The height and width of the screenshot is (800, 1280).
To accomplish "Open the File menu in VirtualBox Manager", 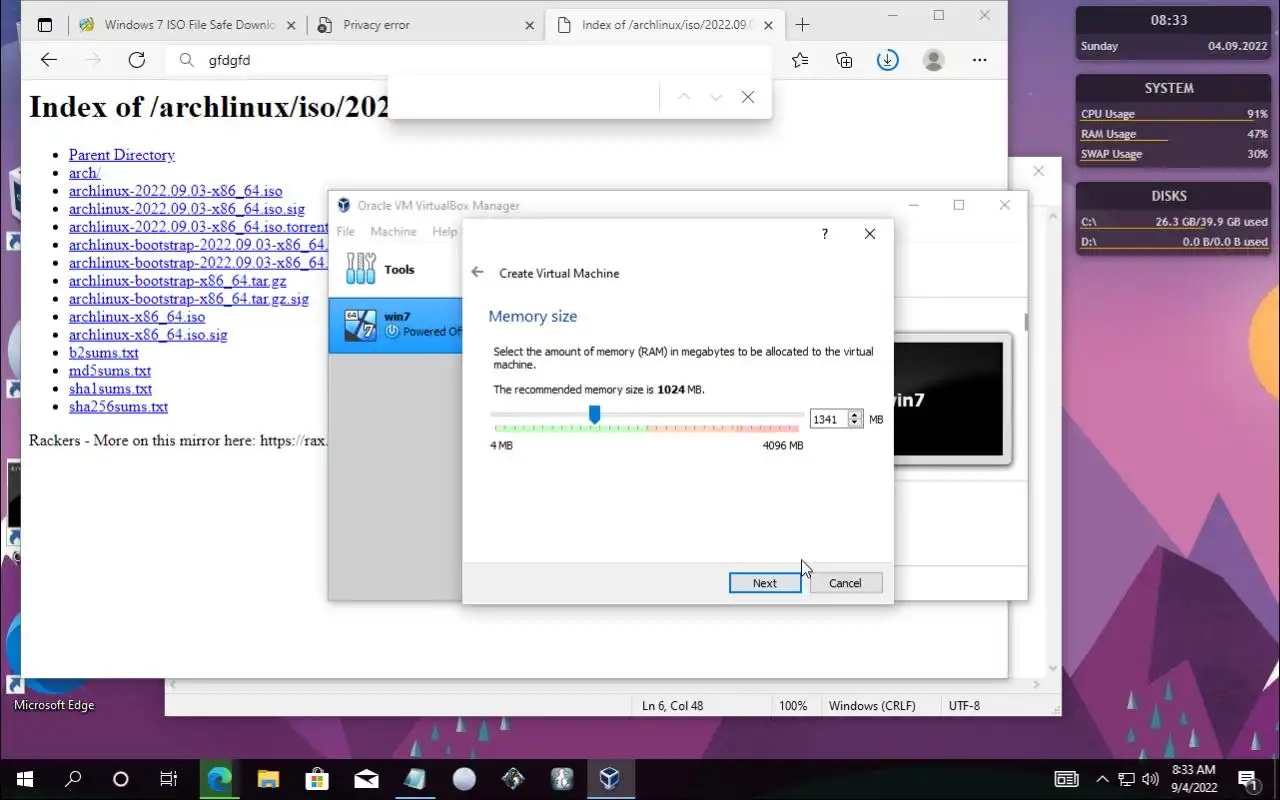I will (x=345, y=231).
